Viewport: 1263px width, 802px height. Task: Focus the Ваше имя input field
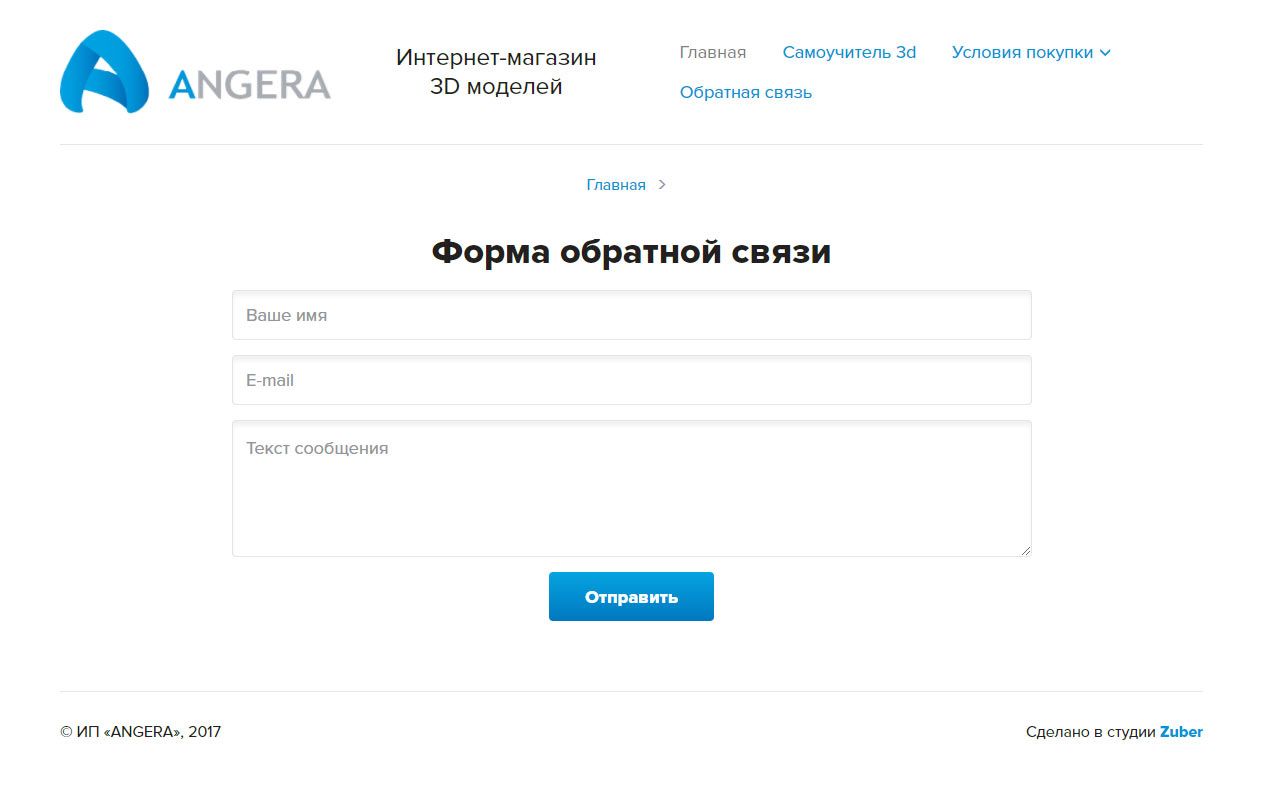(x=631, y=316)
